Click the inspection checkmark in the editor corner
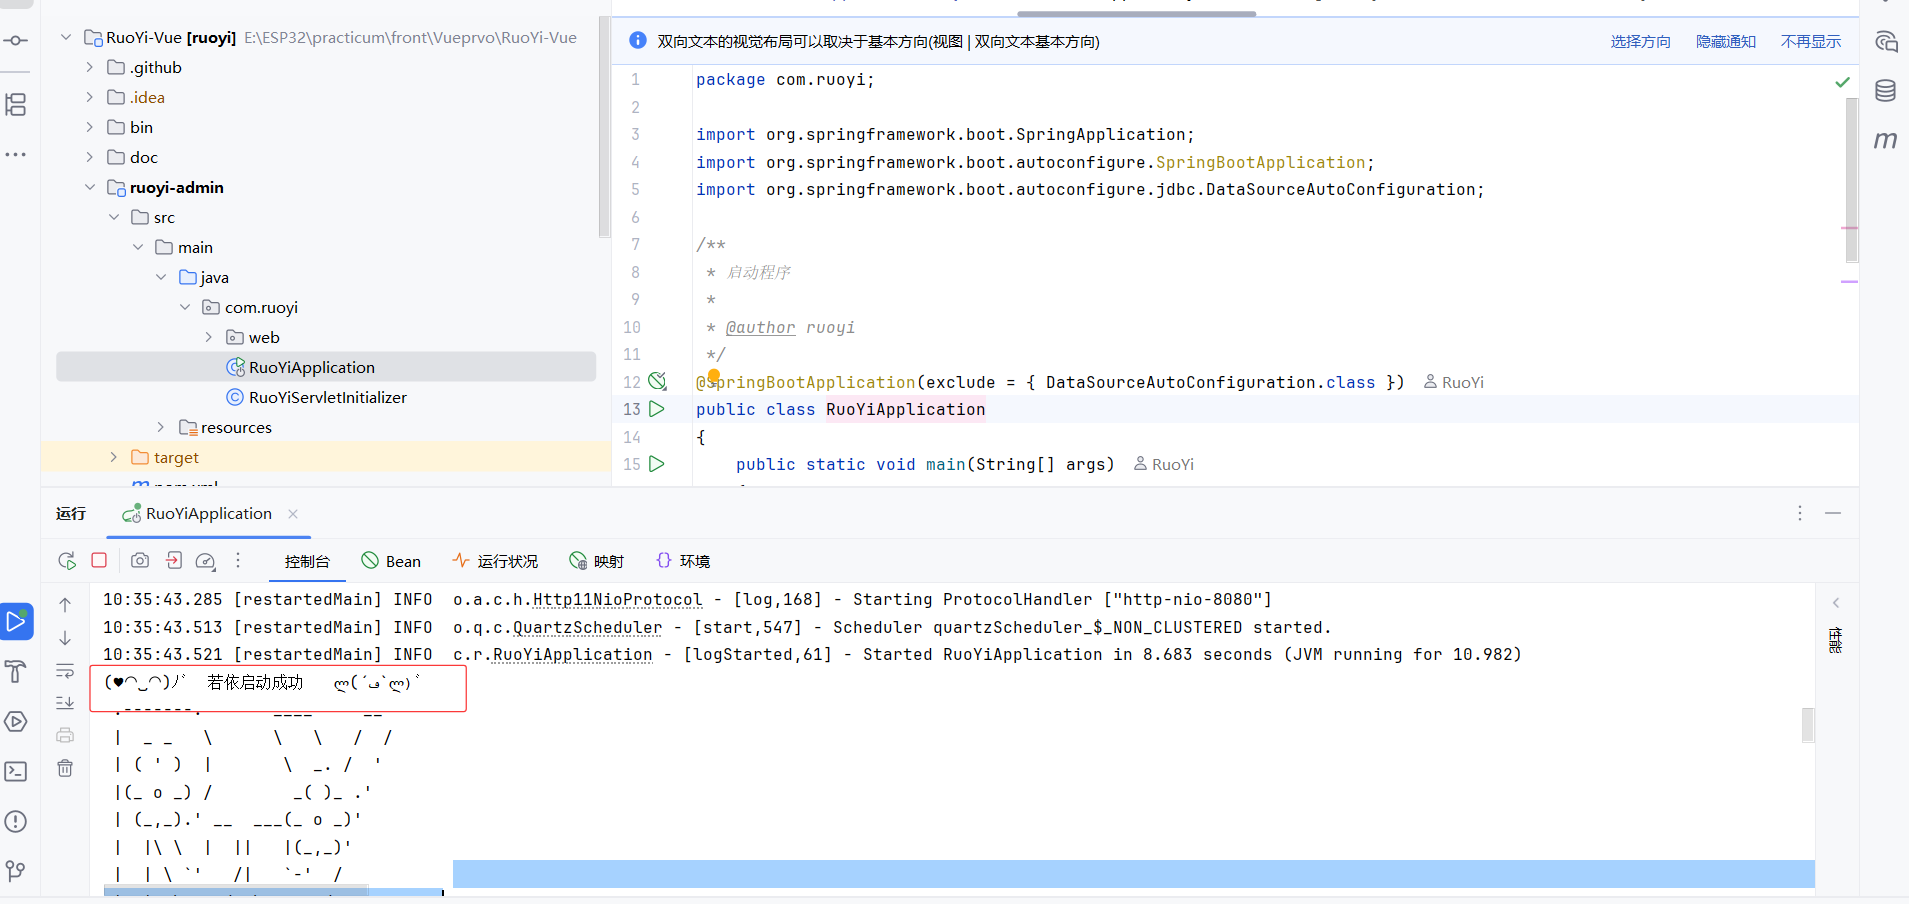The image size is (1909, 904). (x=1842, y=82)
